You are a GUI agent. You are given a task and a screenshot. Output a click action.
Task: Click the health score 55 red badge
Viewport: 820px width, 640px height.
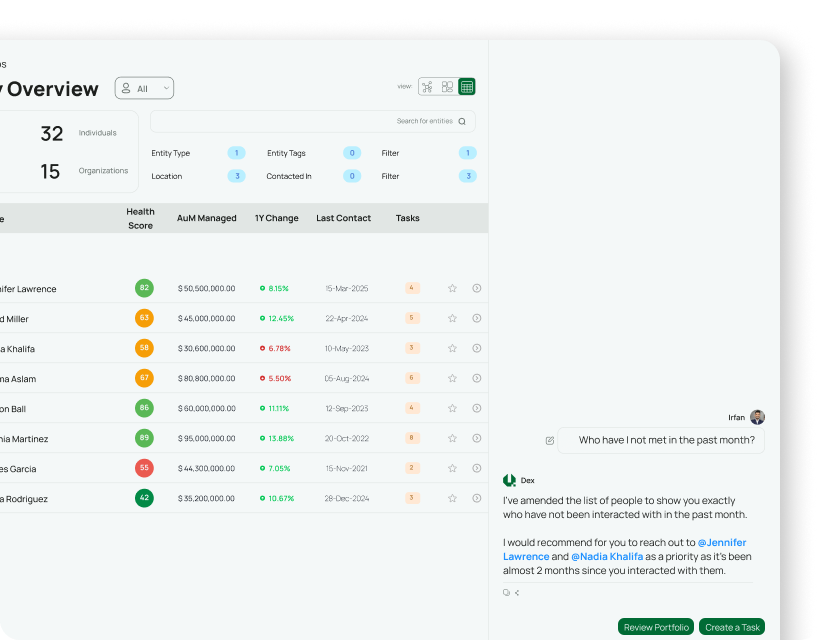144,468
